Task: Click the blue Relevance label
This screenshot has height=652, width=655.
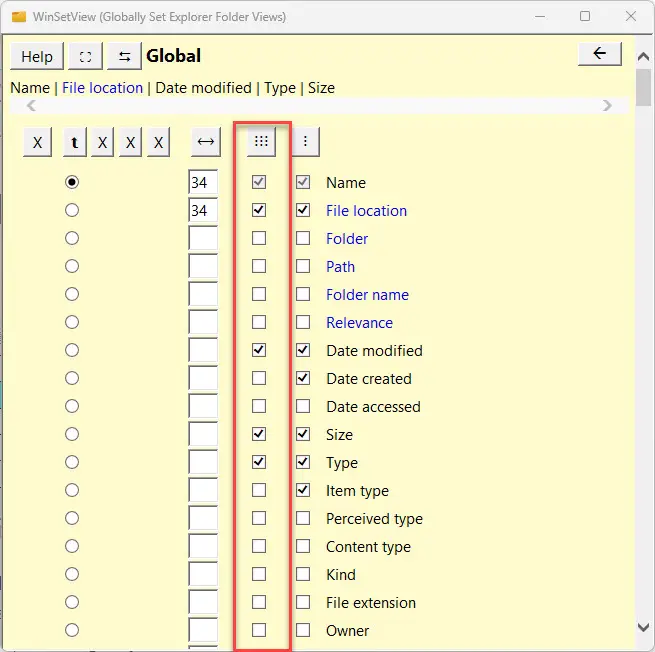Action: (x=359, y=322)
